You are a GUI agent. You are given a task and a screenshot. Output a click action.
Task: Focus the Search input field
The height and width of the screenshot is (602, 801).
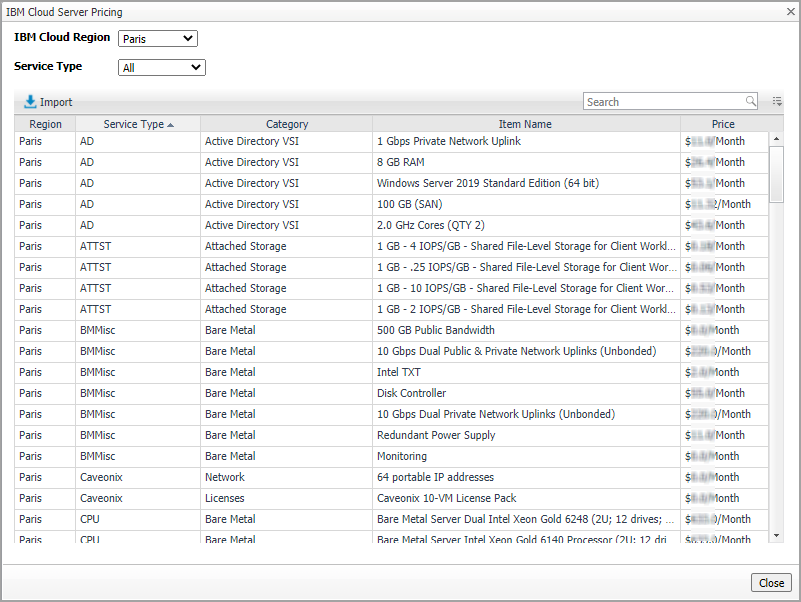(663, 102)
